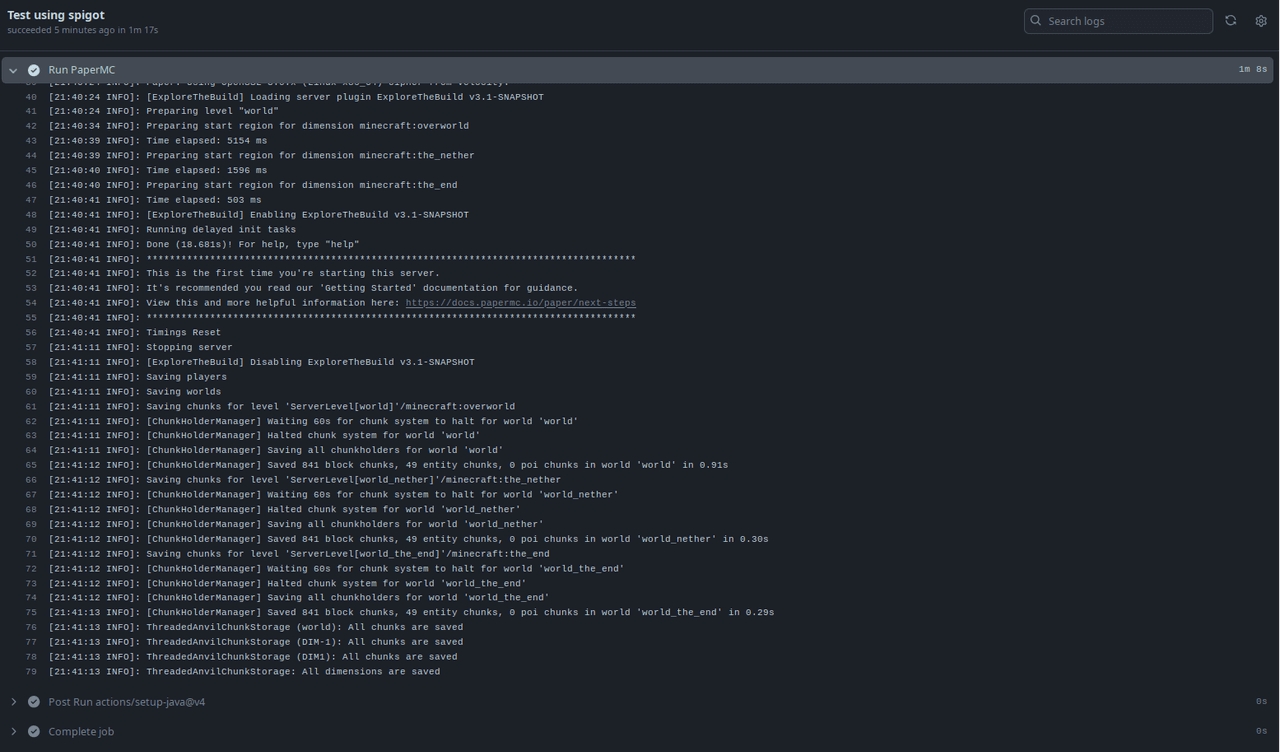Open the docs.papermc.io next-steps link
The width and height of the screenshot is (1280, 752).
coord(520,303)
